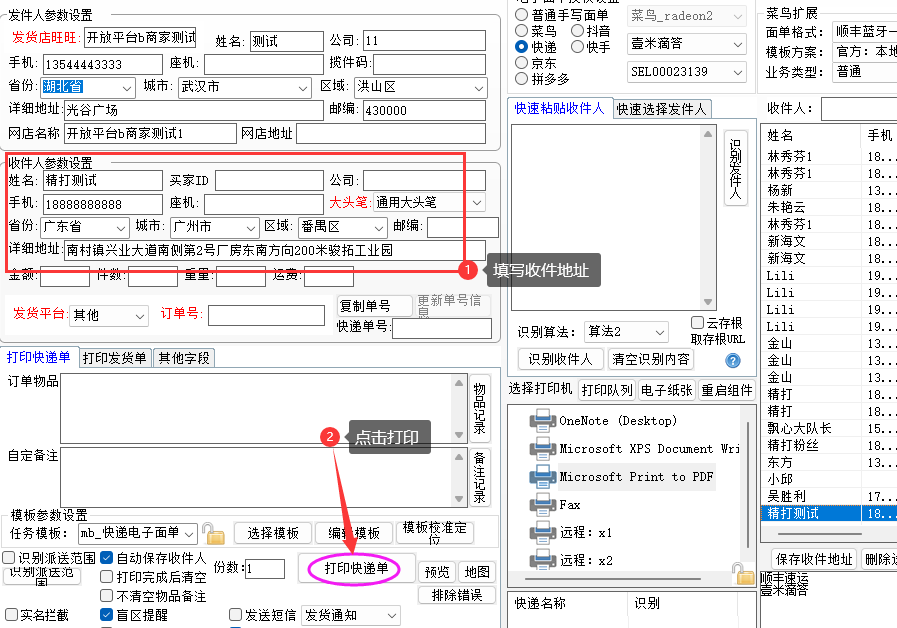This screenshot has width=897, height=628.
Task: Pick the 远程: x2 remote printer icon
Action: (543, 560)
